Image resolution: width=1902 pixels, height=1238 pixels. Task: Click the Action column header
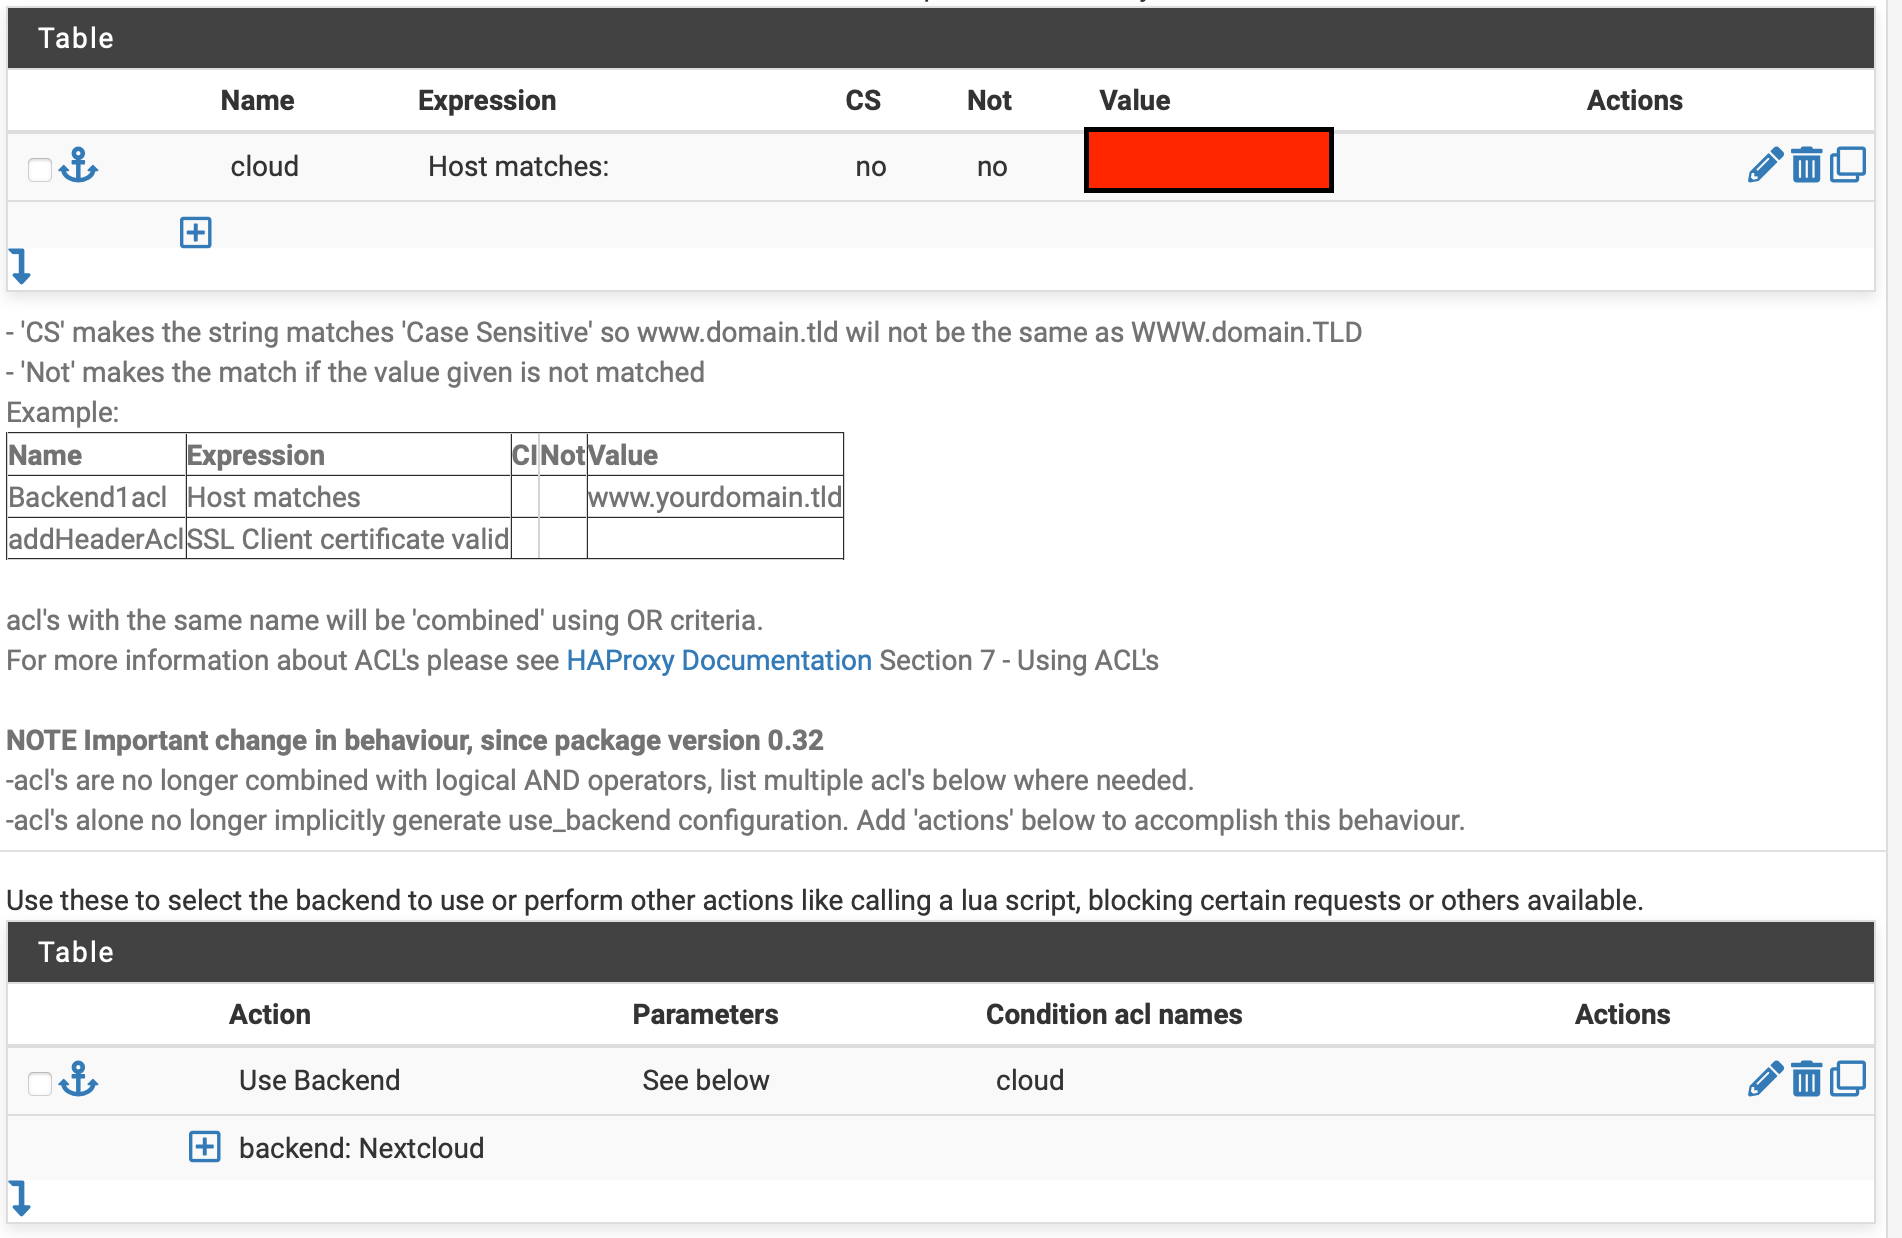269,1014
